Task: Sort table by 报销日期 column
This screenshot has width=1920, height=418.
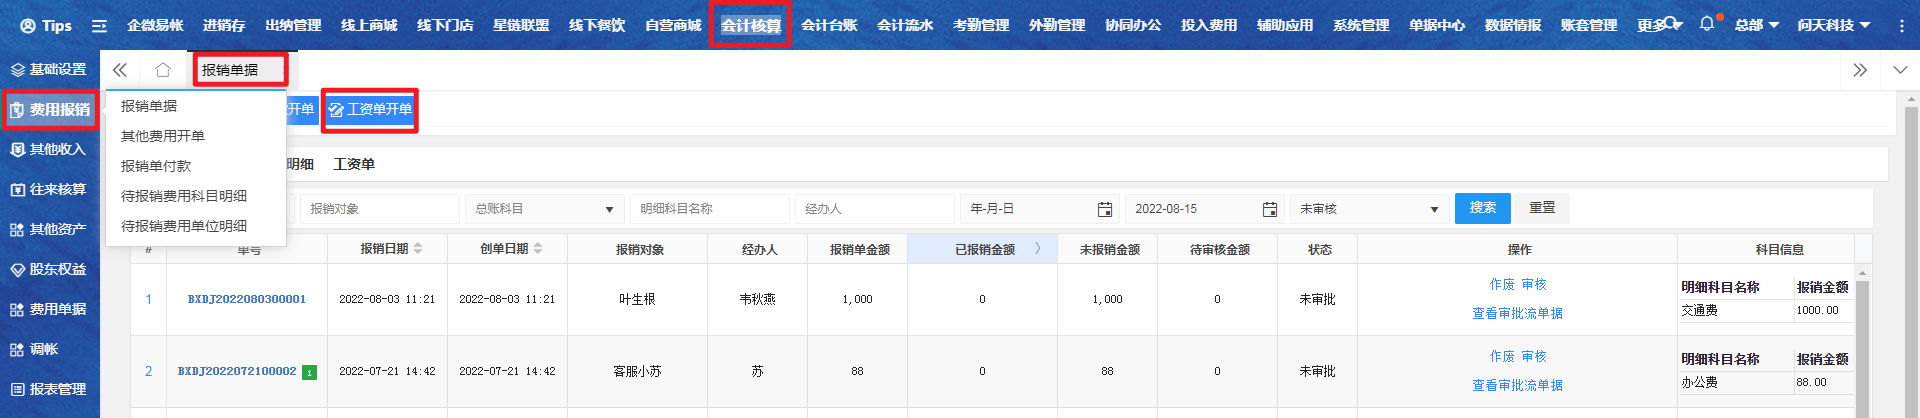Action: [418, 249]
